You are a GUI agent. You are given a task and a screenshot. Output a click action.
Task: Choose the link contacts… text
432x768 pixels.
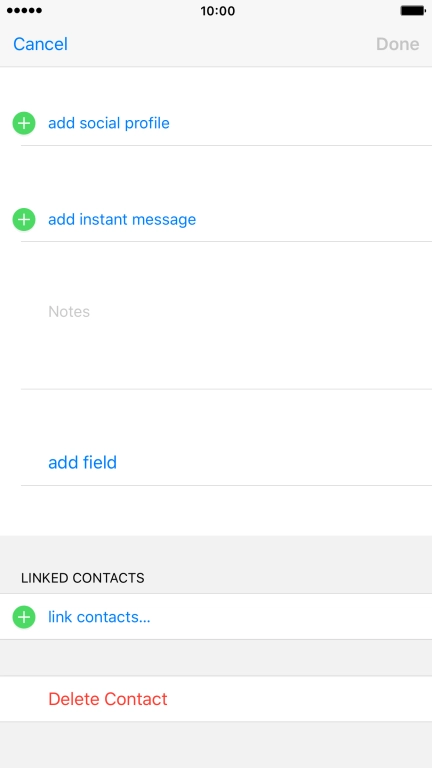point(99,617)
